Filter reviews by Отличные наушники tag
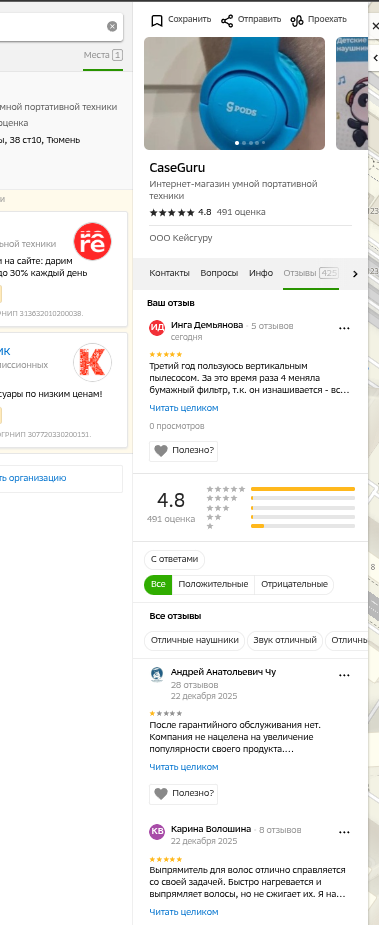This screenshot has width=379, height=925. [x=194, y=641]
